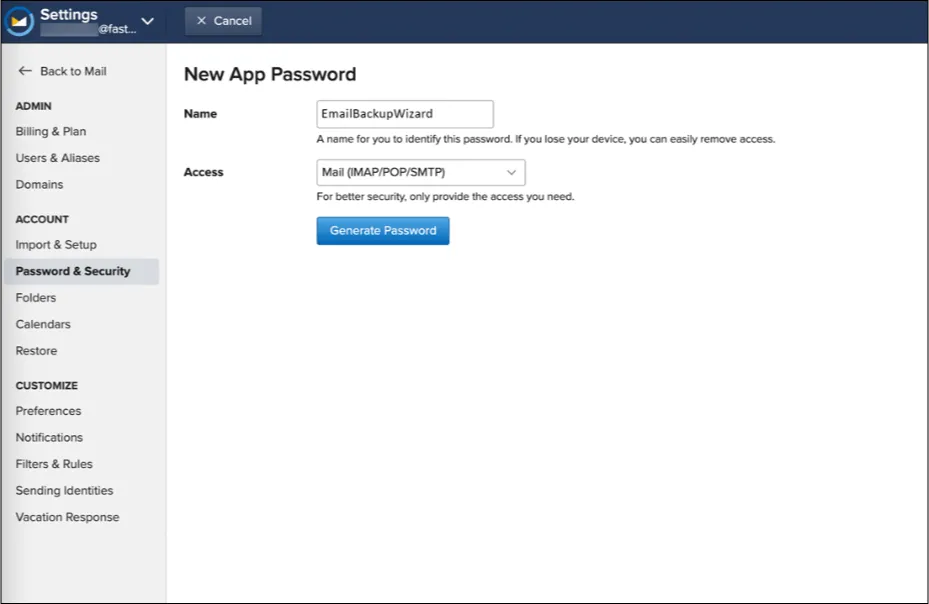
Task: Open the Restore page
Action: pyautogui.click(x=36, y=351)
